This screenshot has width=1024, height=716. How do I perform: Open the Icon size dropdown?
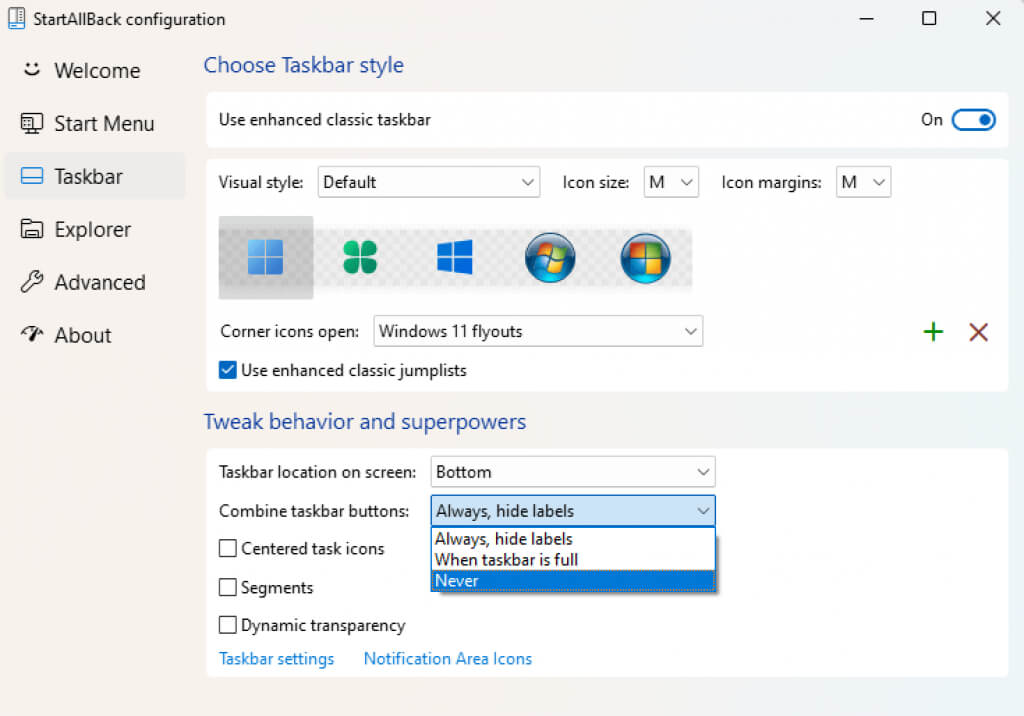[x=671, y=182]
